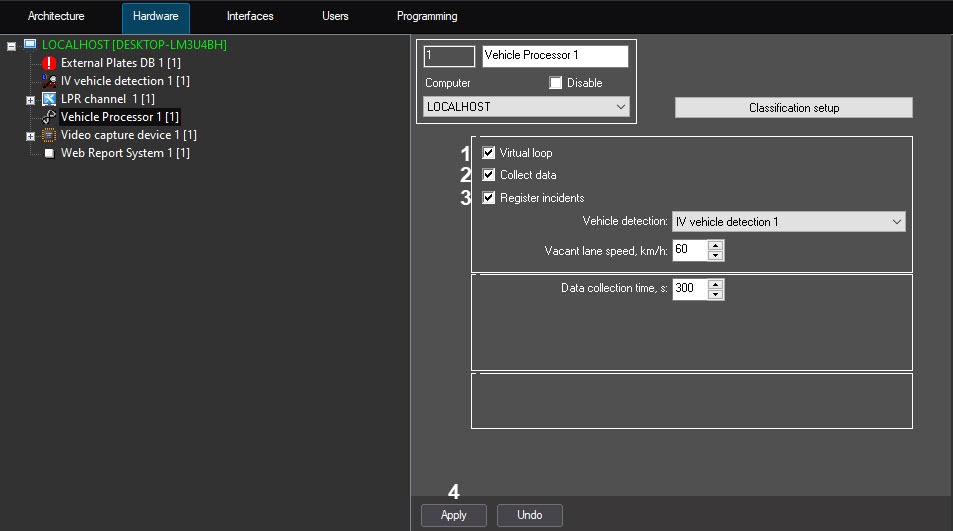Click the Web Report System 1 icon
Viewport: 953px width, 531px height.
click(49, 153)
